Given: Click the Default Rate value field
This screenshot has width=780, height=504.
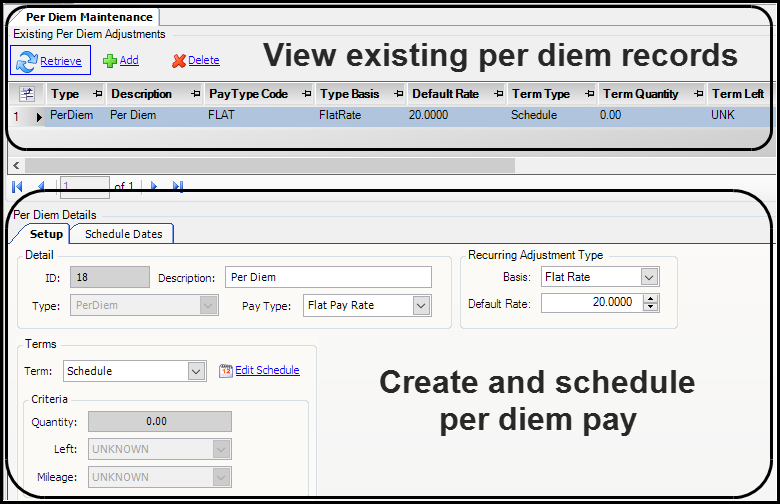Looking at the screenshot, I should click(x=592, y=302).
